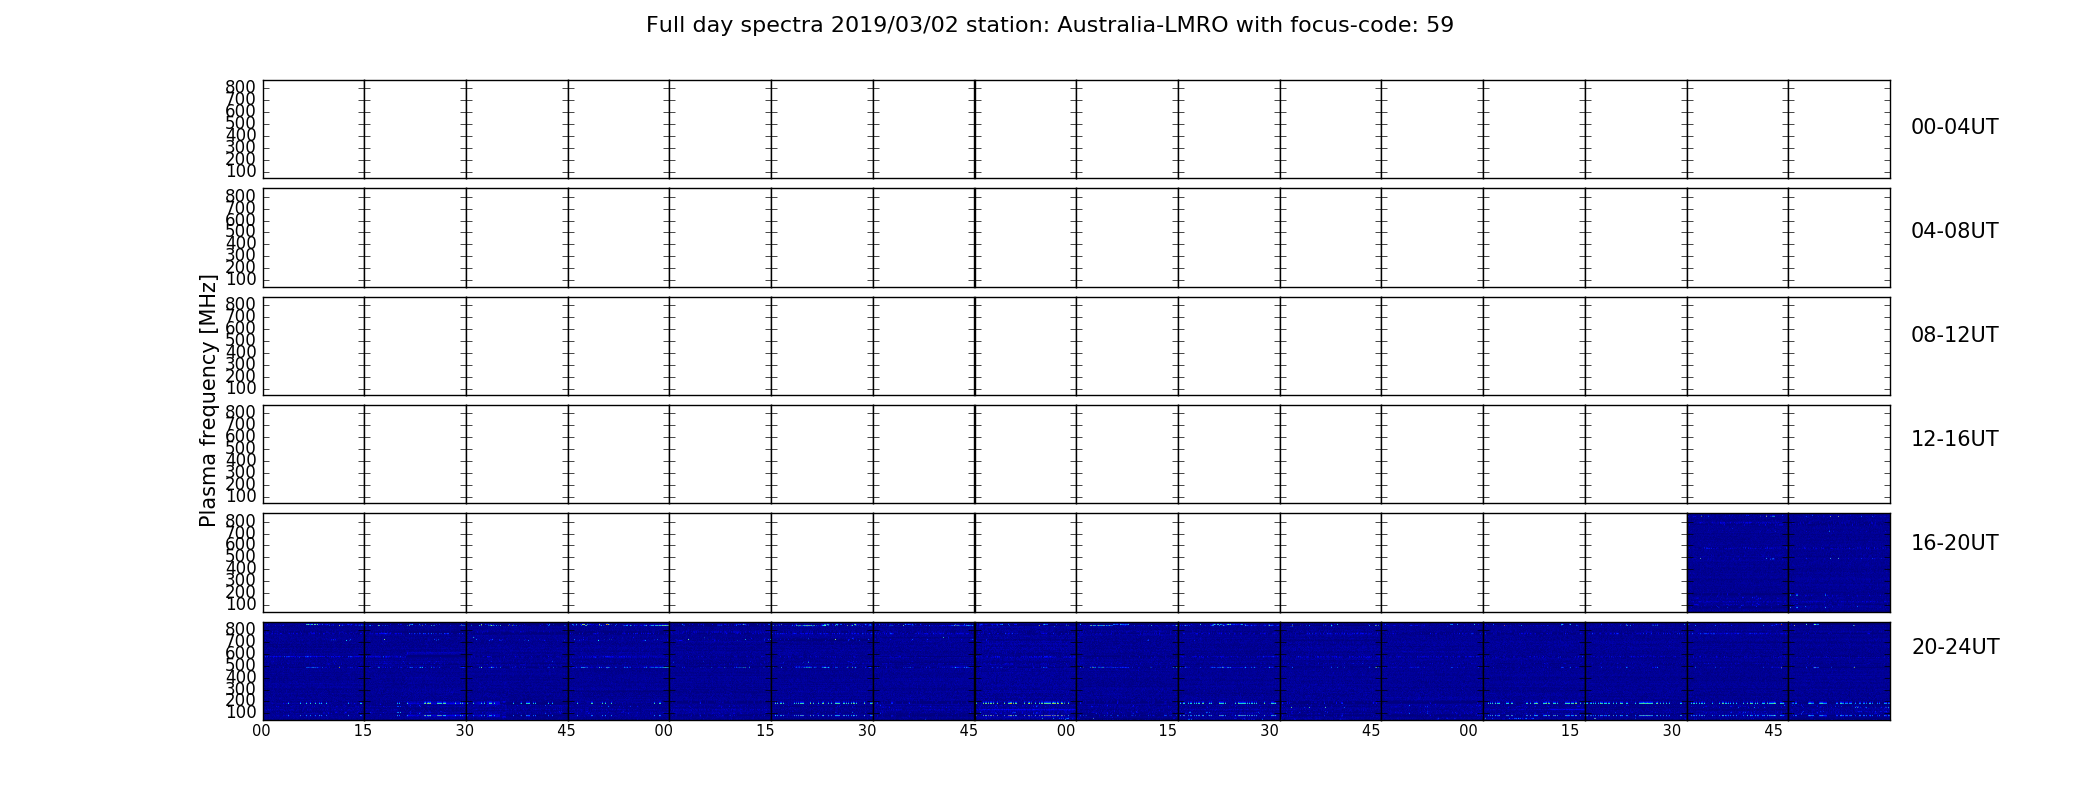
Task: Select the 20-24UT row label
Action: tap(1955, 647)
